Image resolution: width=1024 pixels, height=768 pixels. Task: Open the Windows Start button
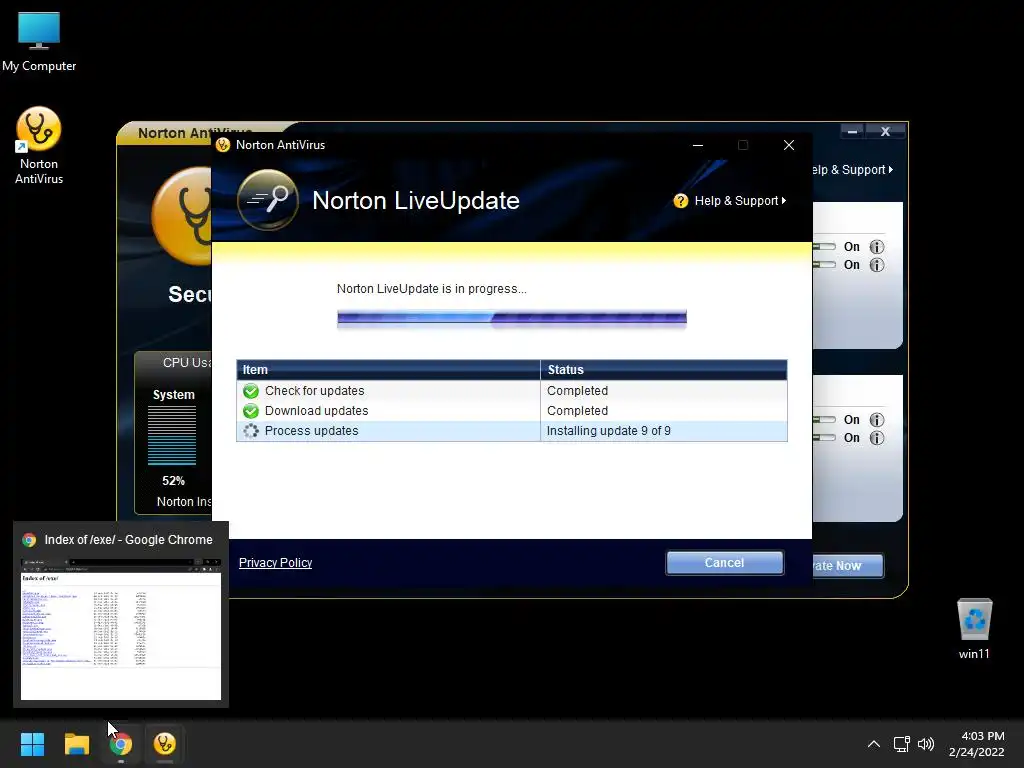point(32,744)
